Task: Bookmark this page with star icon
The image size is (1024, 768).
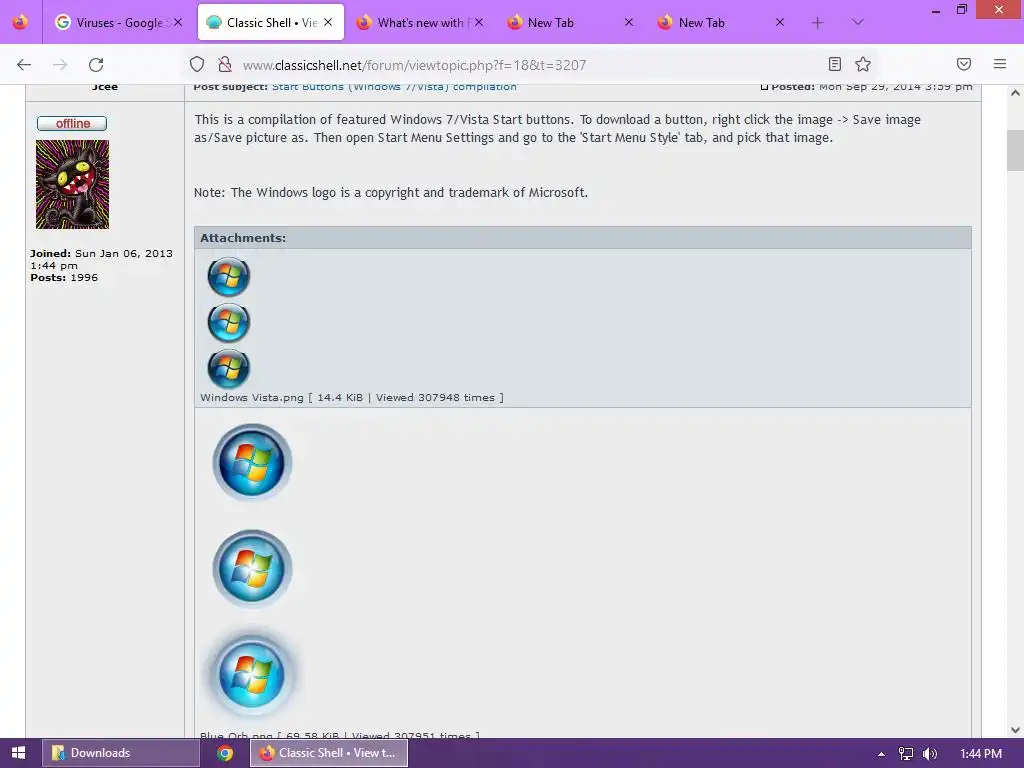Action: tap(863, 64)
